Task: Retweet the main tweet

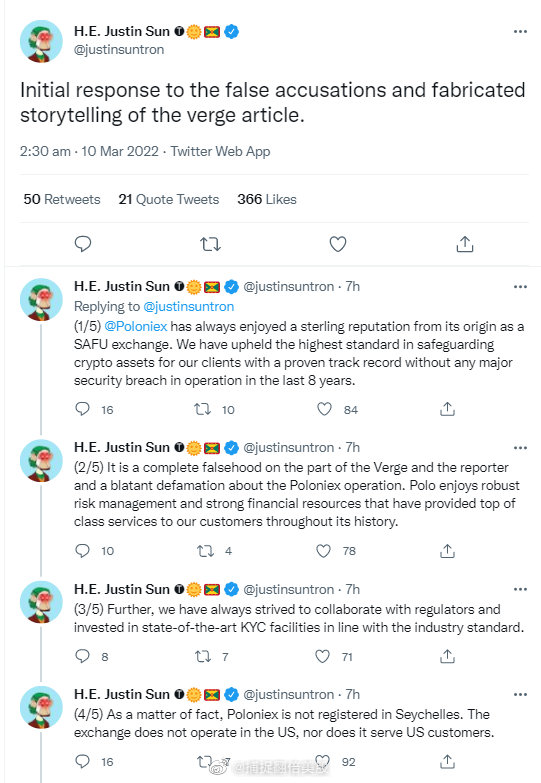Action: point(210,244)
